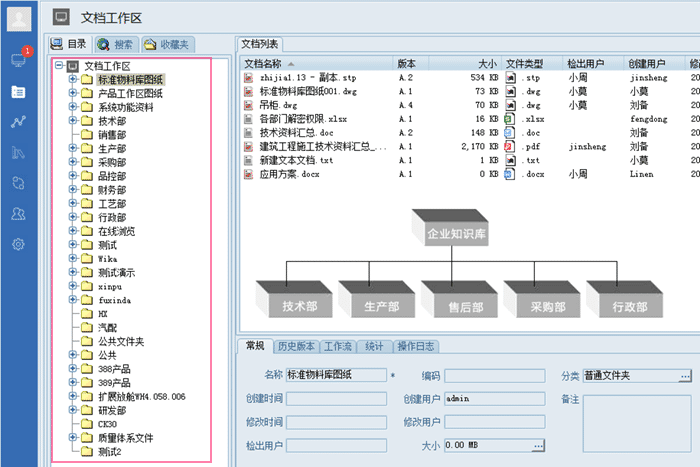700x467 pixels.
Task: Open the document list icon in sidebar
Action: 18,91
